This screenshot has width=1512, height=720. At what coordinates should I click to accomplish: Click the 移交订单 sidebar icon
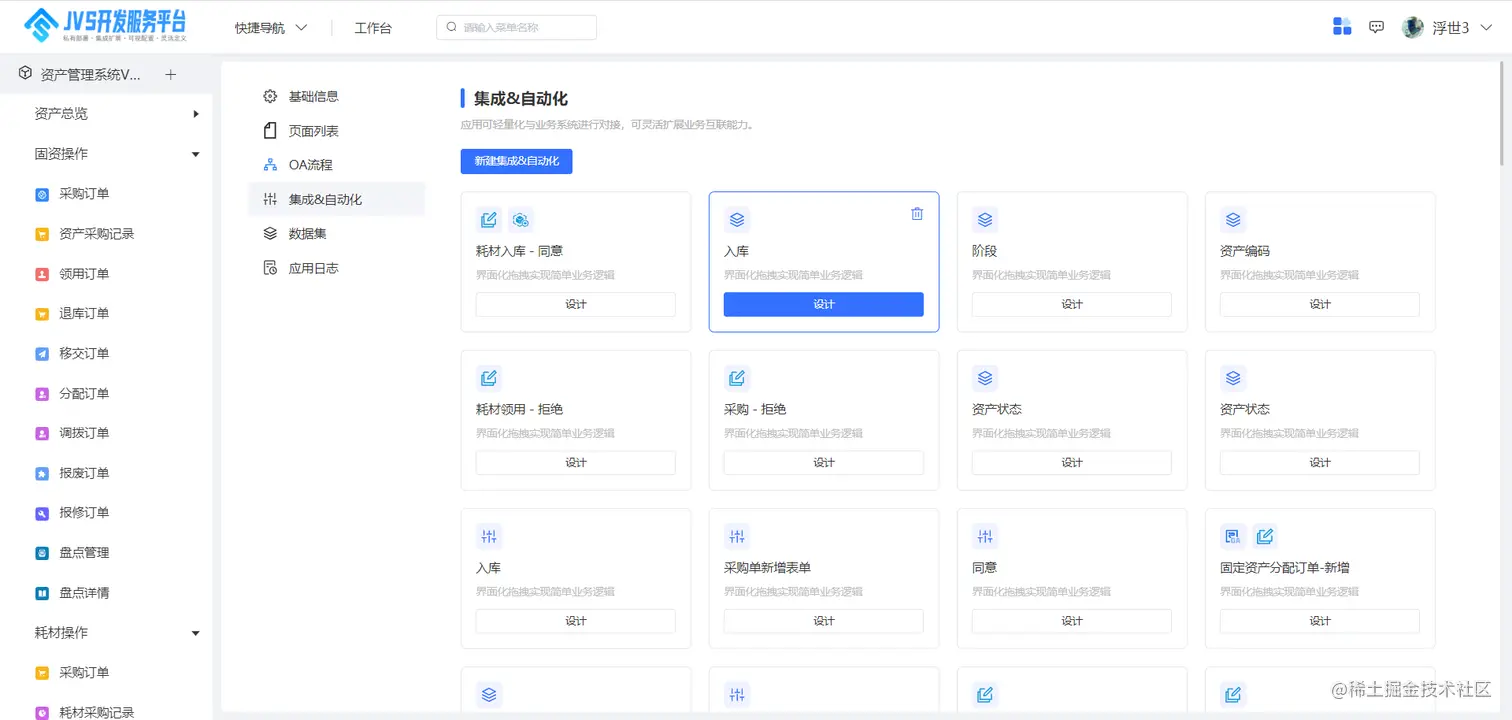click(42, 354)
